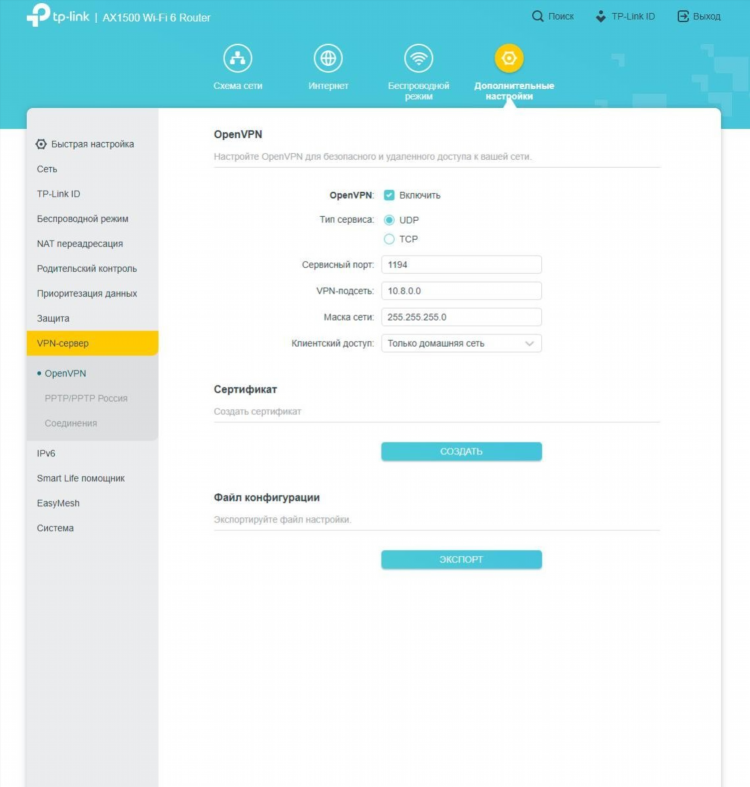Click the OpenVPN section heading
The height and width of the screenshot is (787, 750).
click(x=238, y=135)
